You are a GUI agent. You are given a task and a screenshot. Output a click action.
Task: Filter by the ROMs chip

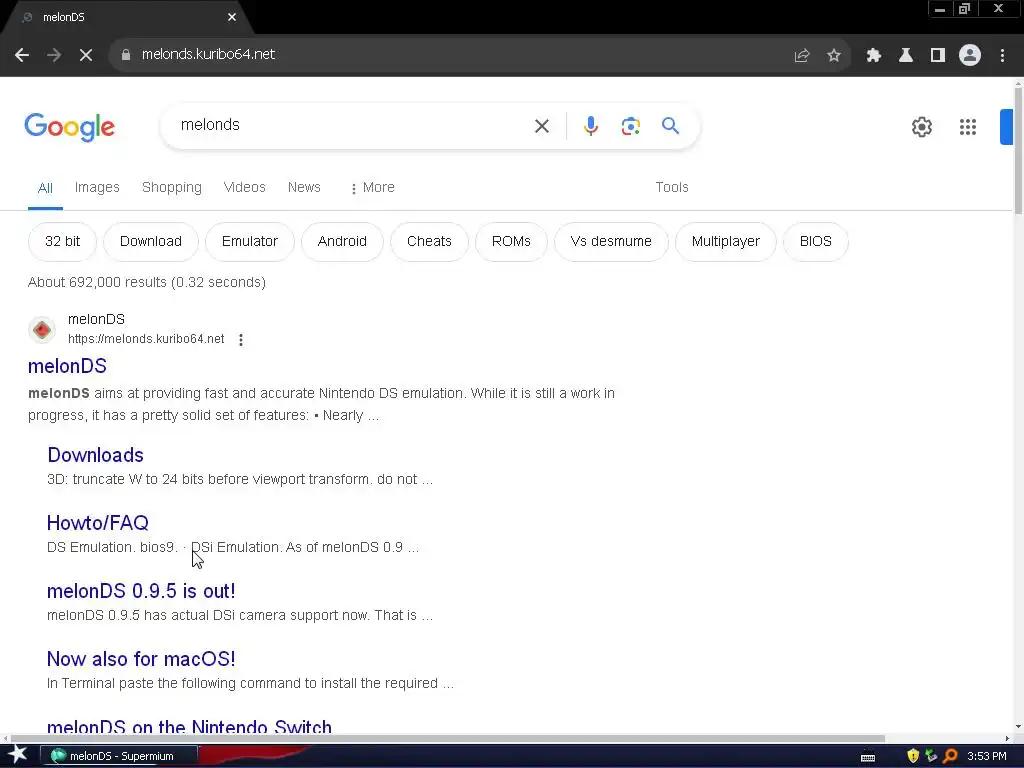click(x=511, y=242)
